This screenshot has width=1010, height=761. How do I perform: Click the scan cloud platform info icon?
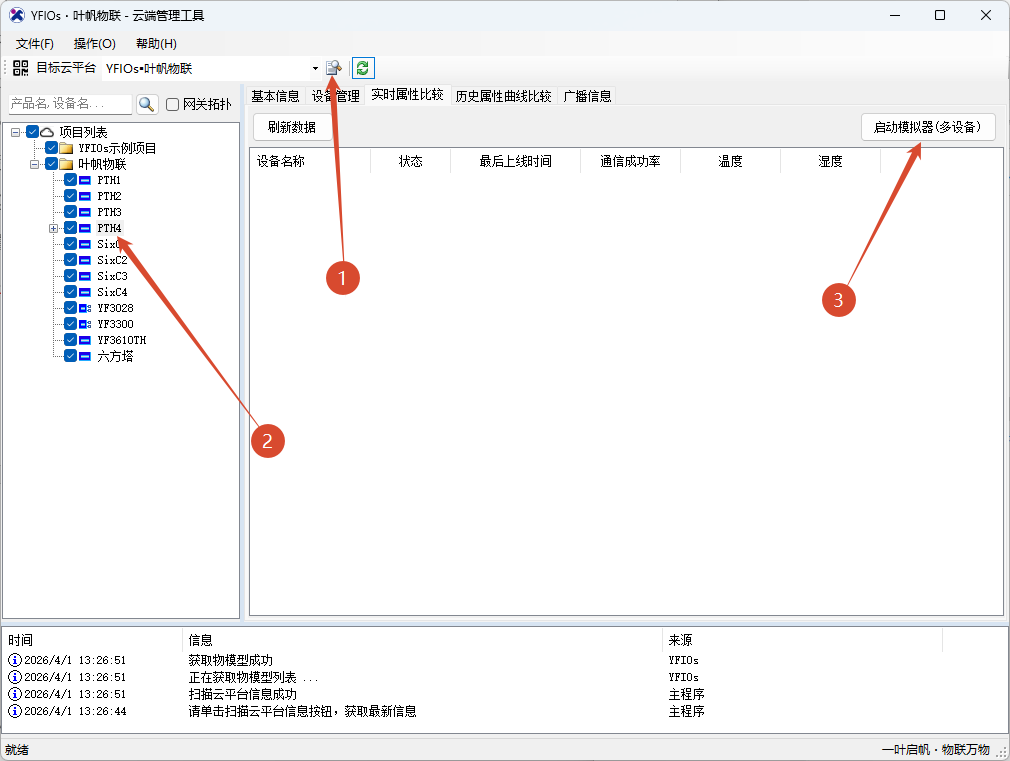click(x=334, y=68)
